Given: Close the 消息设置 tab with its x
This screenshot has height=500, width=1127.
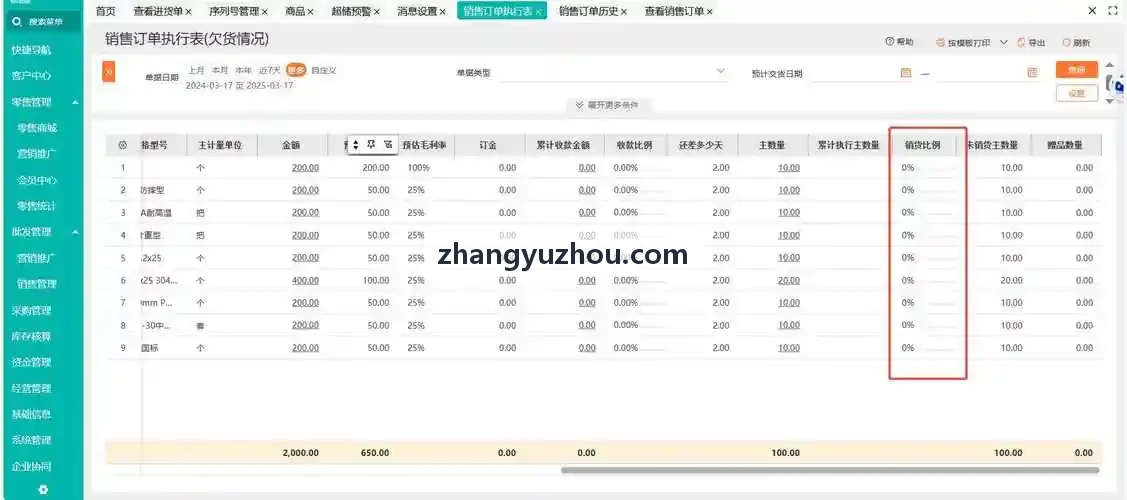Looking at the screenshot, I should coord(443,12).
